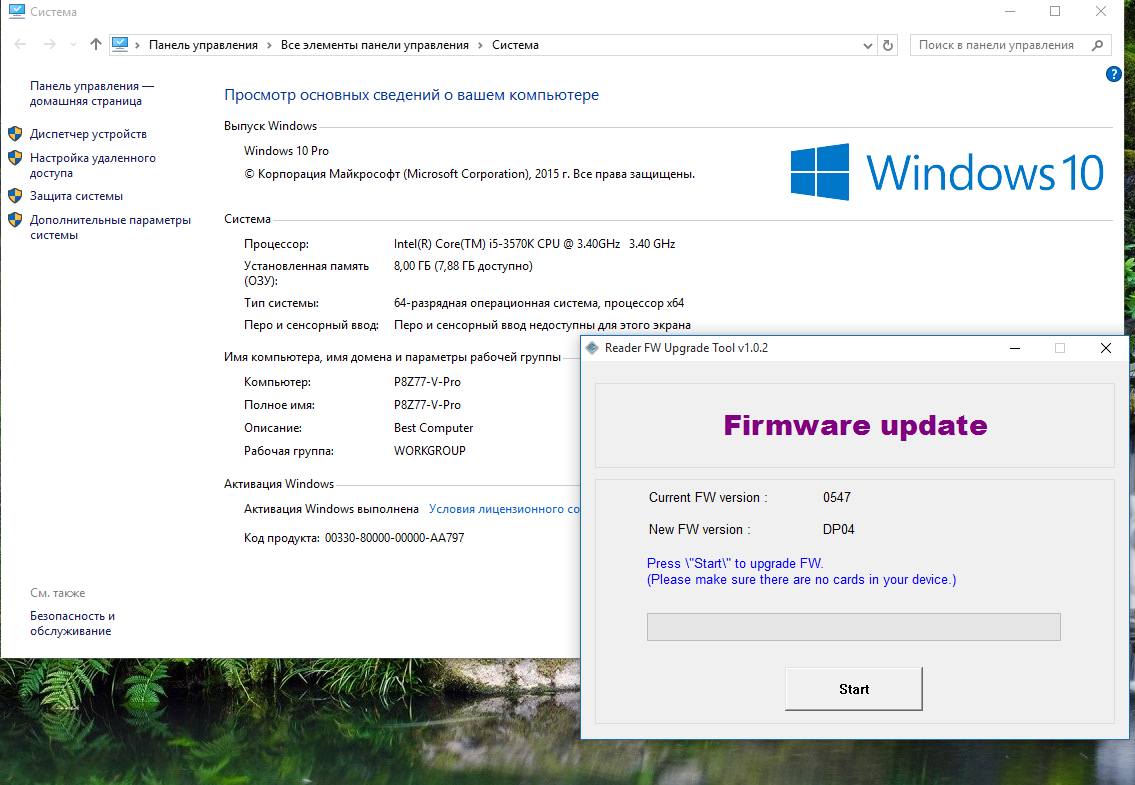Minimize the Система window

(1010, 12)
